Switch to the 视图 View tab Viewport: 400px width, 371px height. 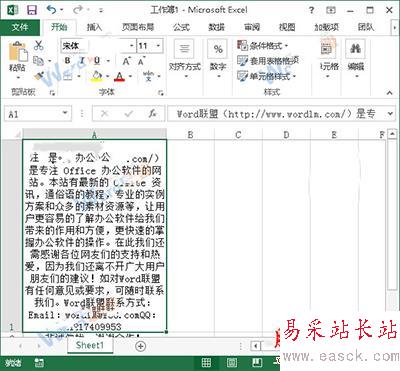[287, 27]
